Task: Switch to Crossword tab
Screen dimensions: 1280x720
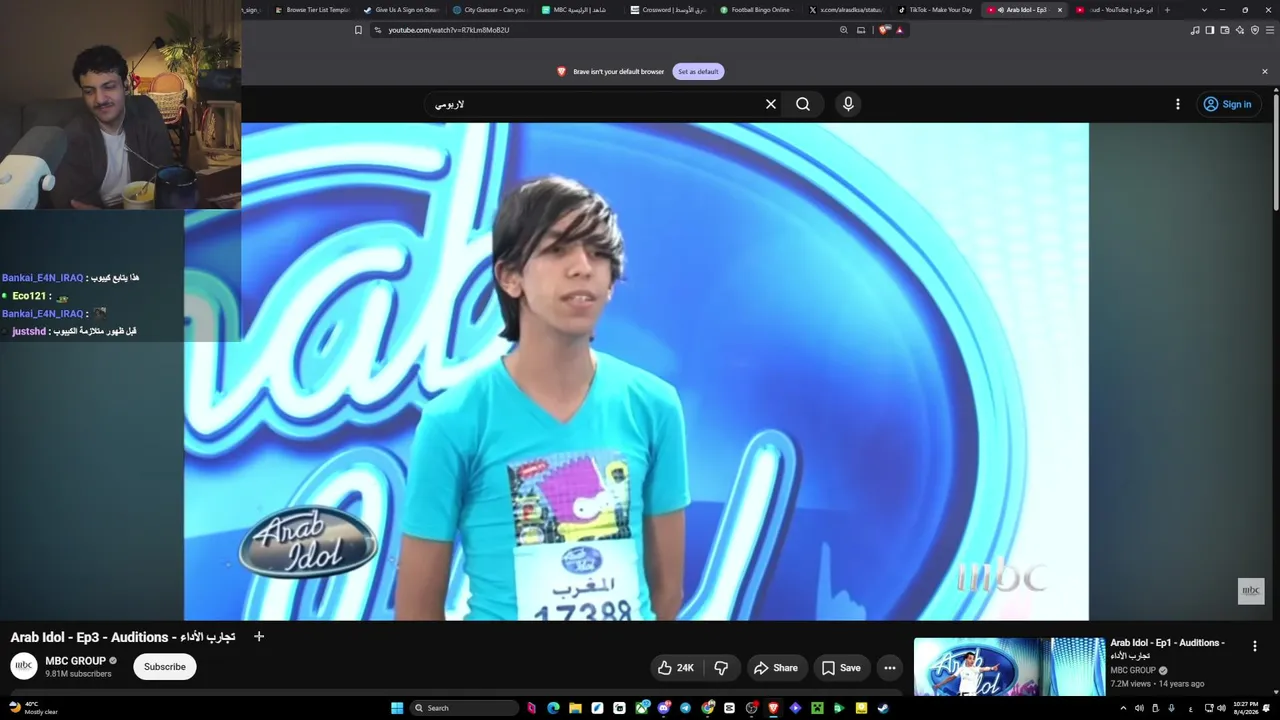Action: click(668, 10)
